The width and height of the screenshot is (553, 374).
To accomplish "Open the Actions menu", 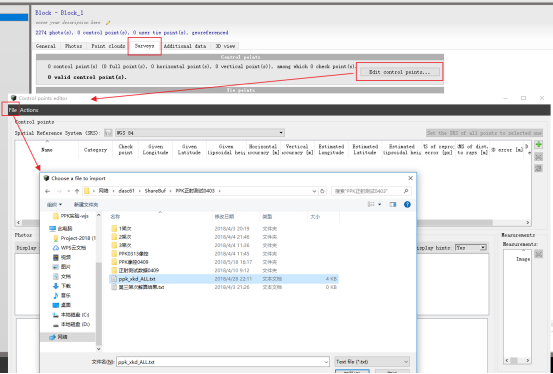I will click(29, 110).
